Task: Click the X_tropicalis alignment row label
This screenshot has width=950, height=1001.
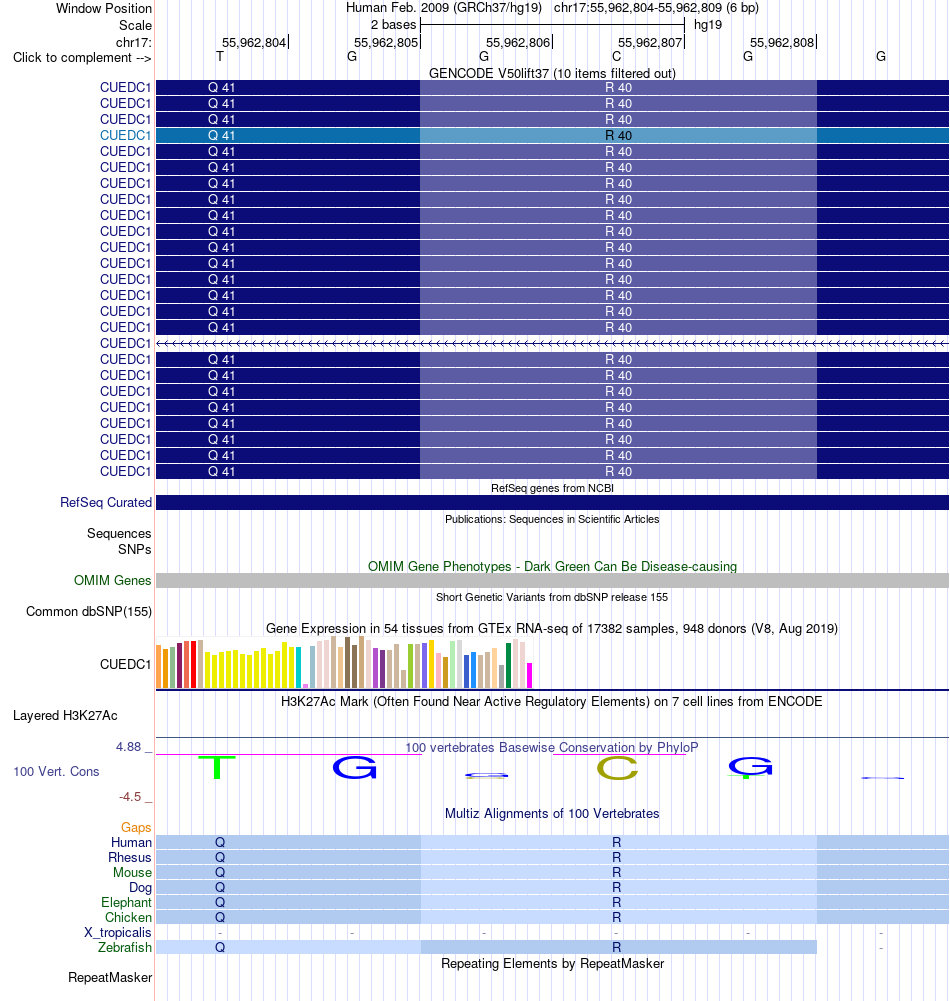Action: (118, 932)
